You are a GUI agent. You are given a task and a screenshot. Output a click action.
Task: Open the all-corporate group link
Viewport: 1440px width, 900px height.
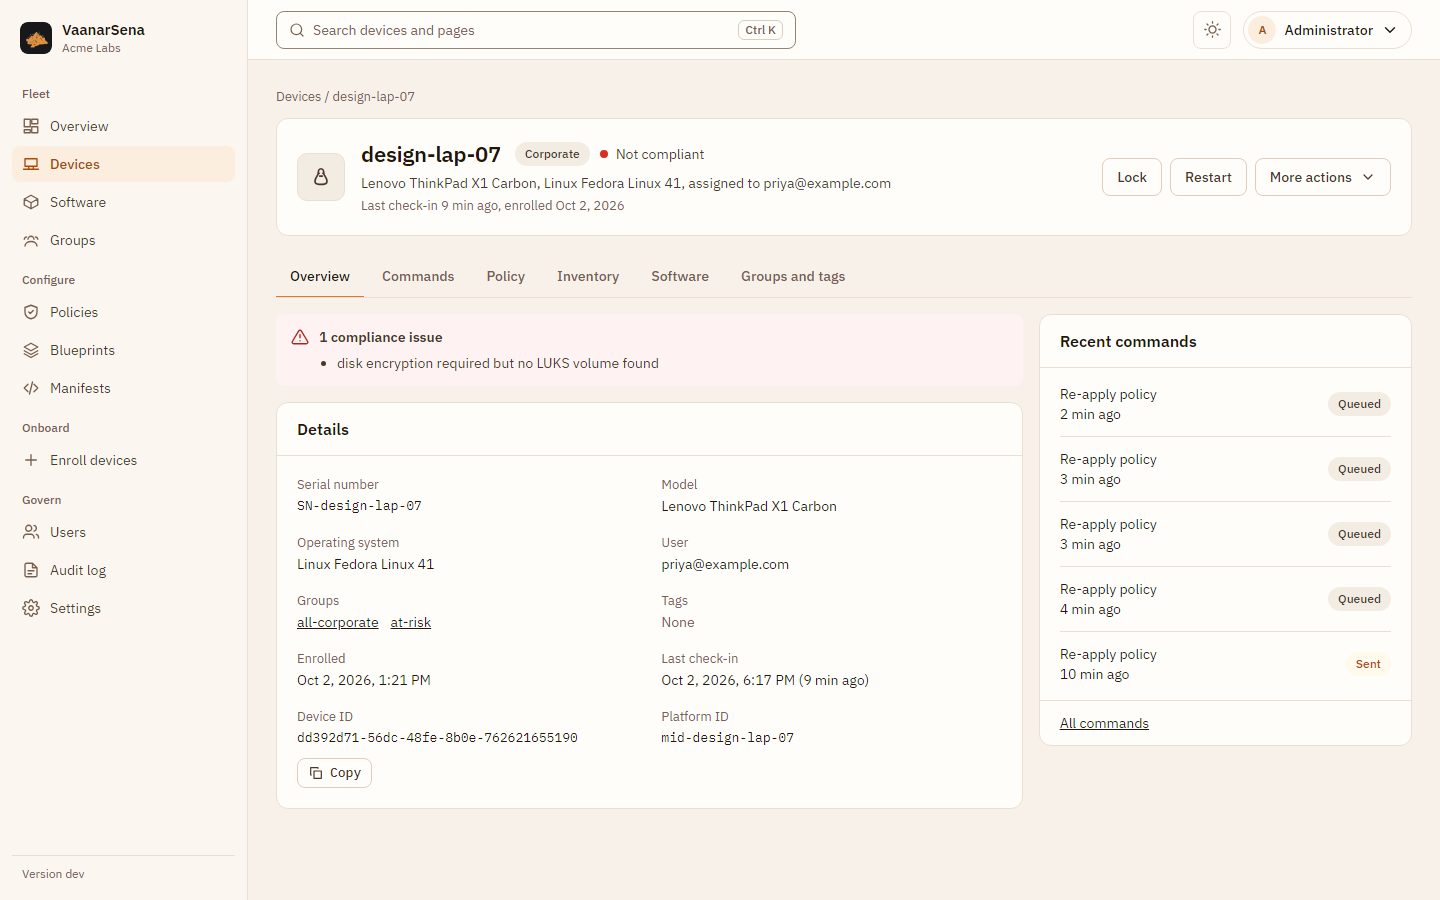[x=338, y=622]
